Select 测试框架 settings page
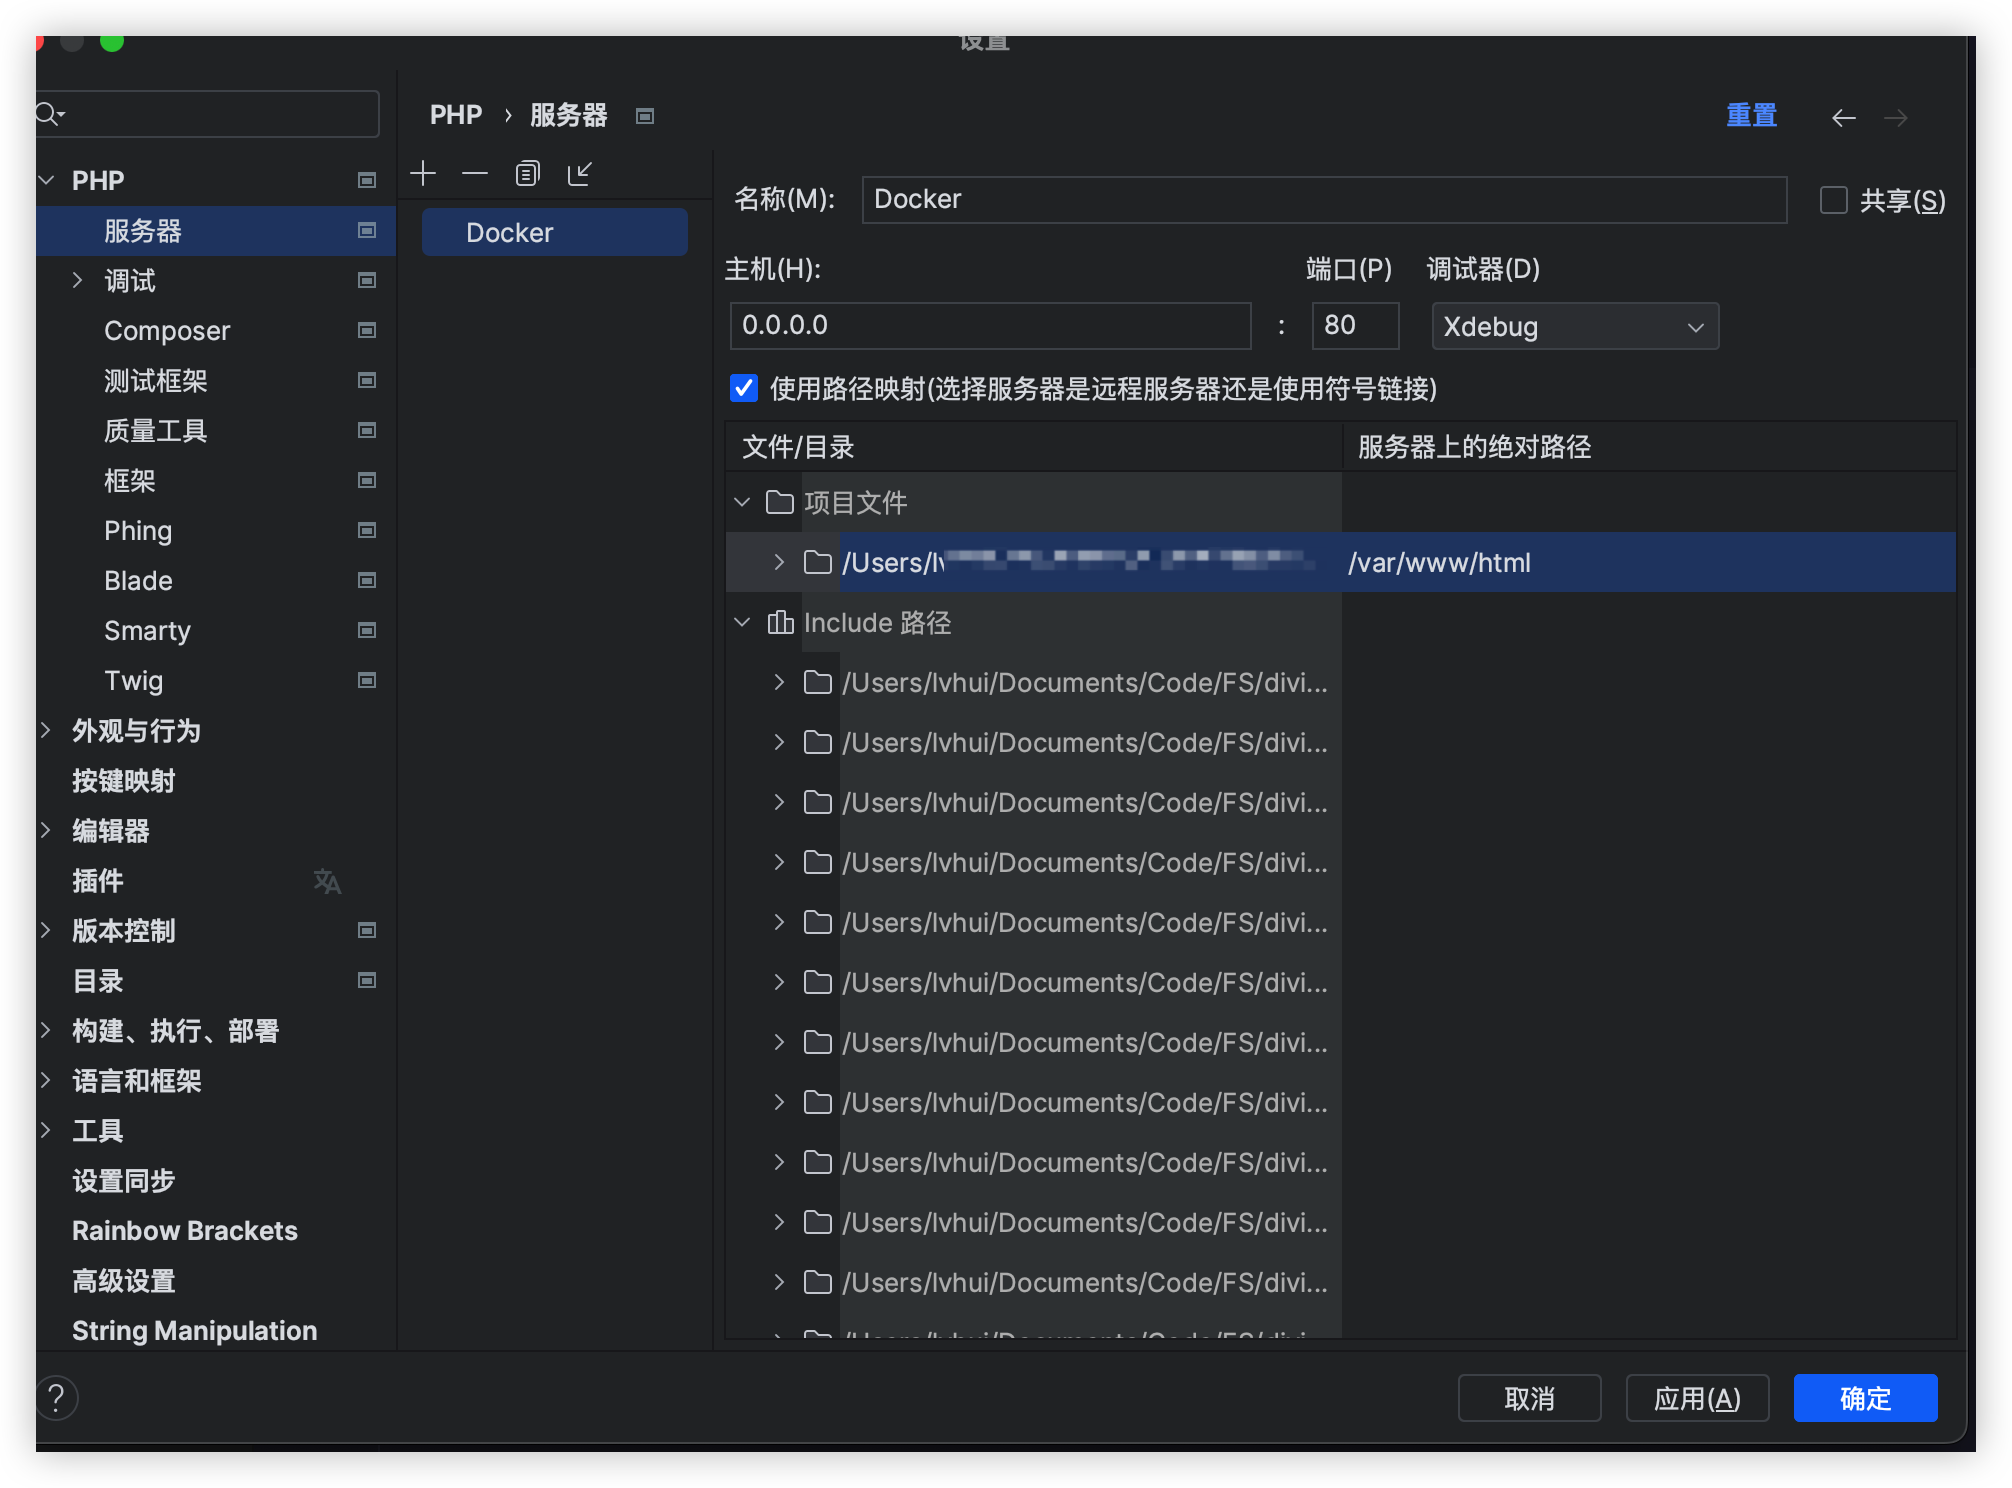Image resolution: width=2012 pixels, height=1488 pixels. tap(156, 380)
